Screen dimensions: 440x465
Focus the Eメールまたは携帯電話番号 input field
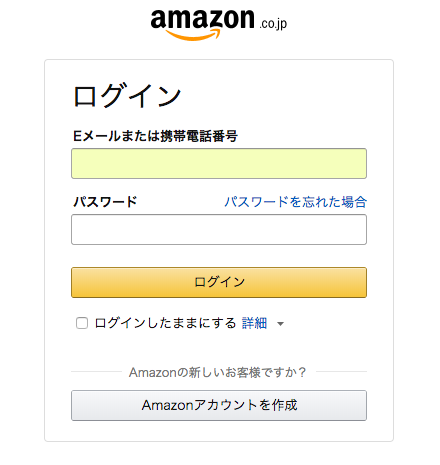tap(219, 164)
